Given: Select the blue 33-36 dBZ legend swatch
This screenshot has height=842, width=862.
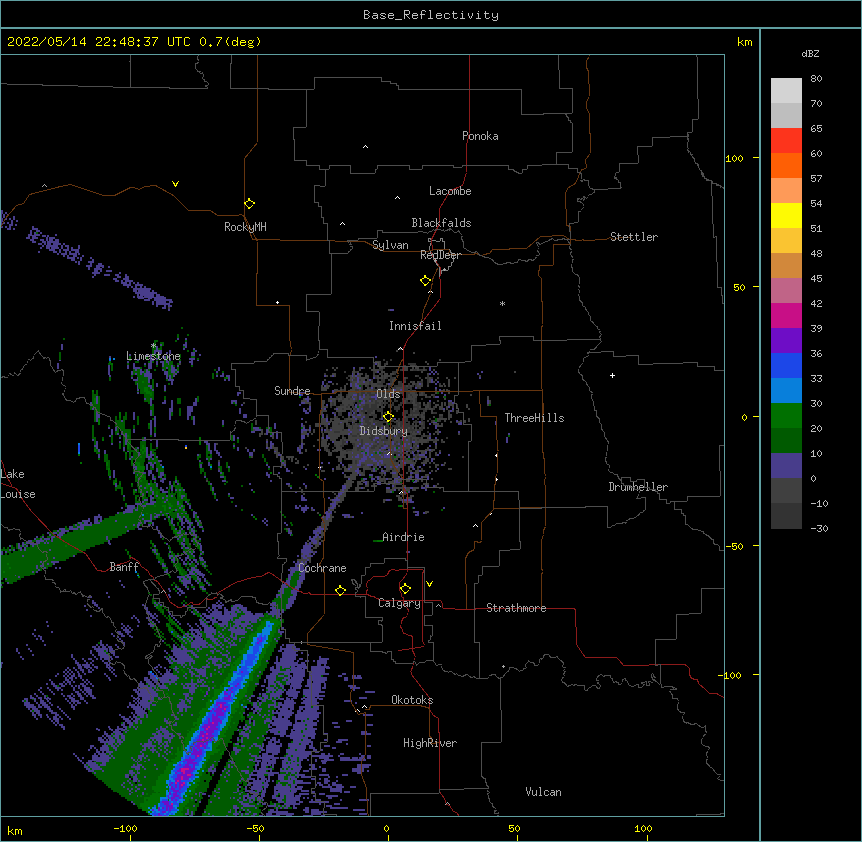Looking at the screenshot, I should tap(786, 365).
